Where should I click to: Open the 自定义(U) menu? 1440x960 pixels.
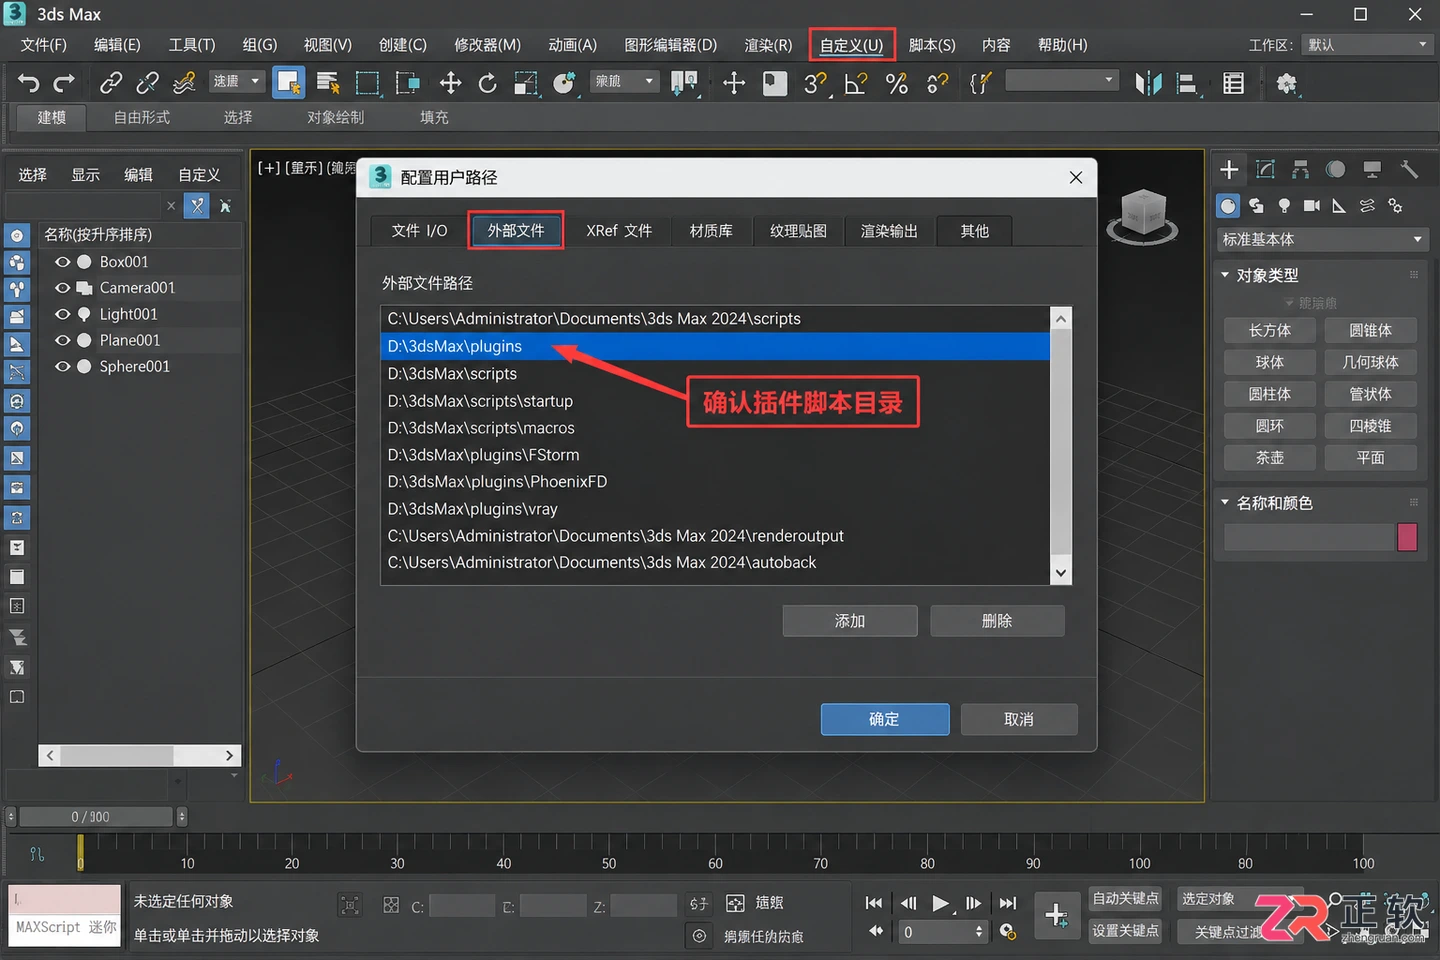tap(851, 45)
